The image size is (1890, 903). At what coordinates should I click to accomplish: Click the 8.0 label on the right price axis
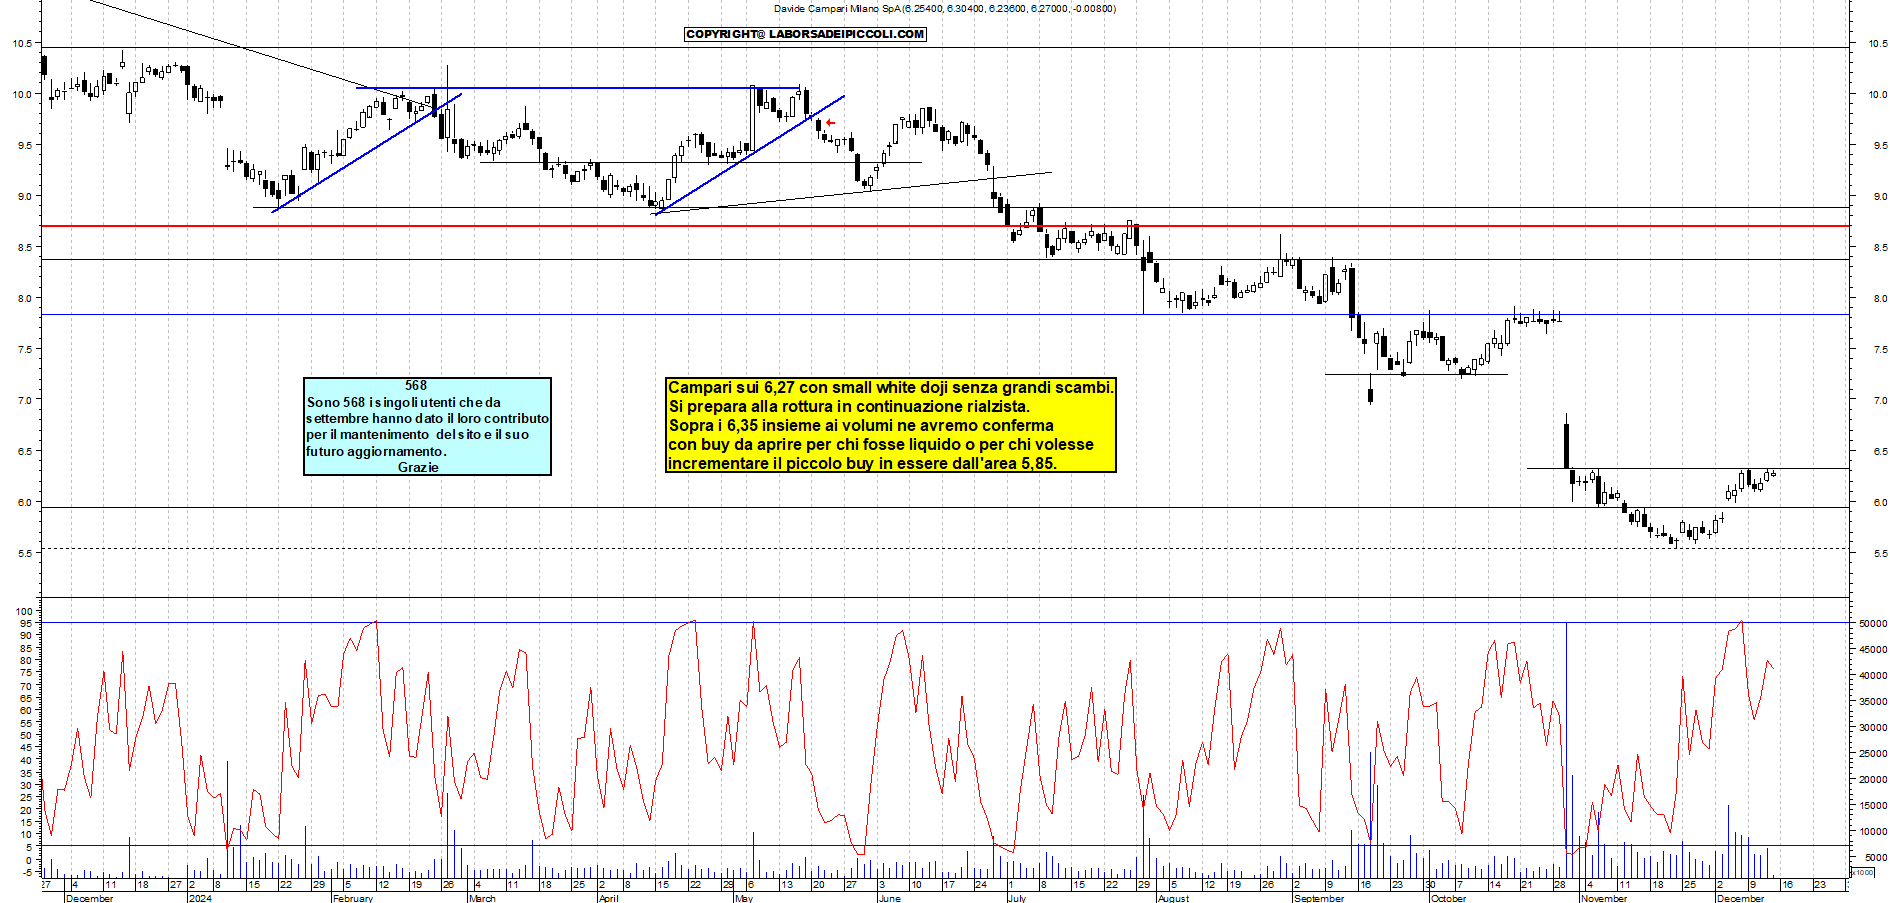[1880, 298]
